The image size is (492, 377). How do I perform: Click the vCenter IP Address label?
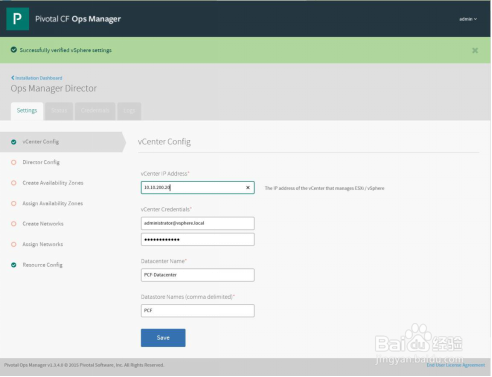pos(165,173)
